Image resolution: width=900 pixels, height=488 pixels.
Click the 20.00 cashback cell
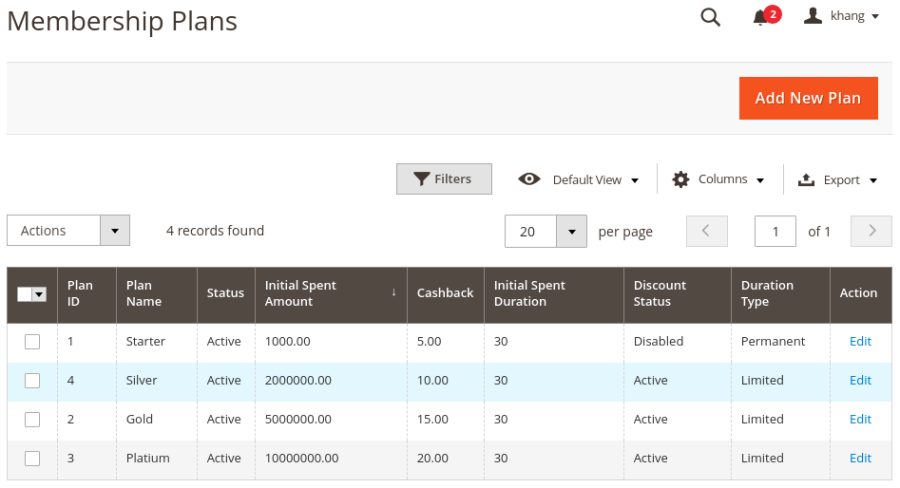coord(445,459)
